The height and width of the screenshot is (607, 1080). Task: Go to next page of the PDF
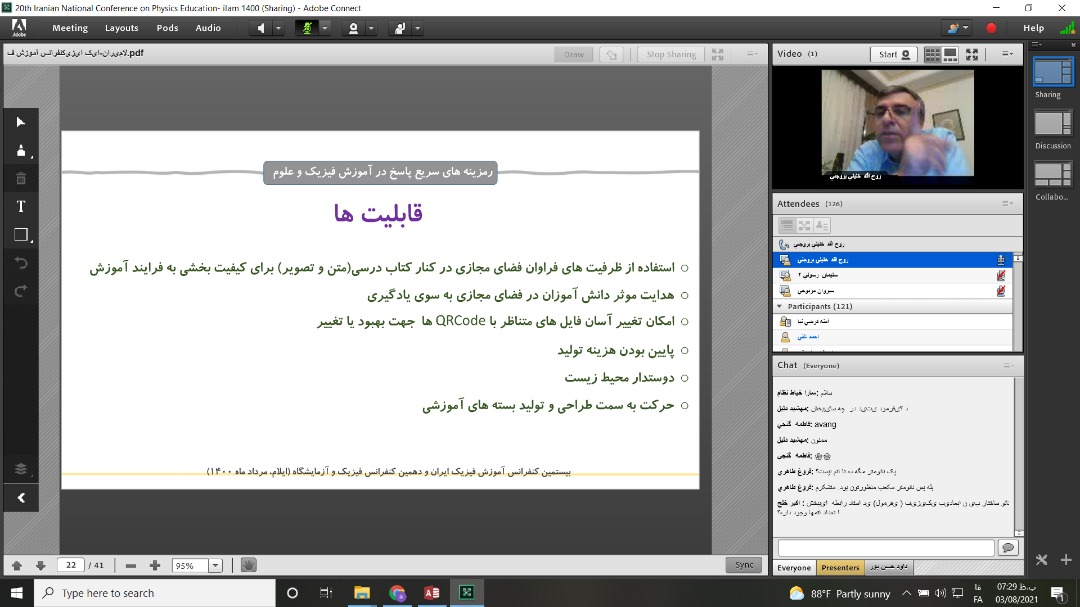tap(40, 565)
